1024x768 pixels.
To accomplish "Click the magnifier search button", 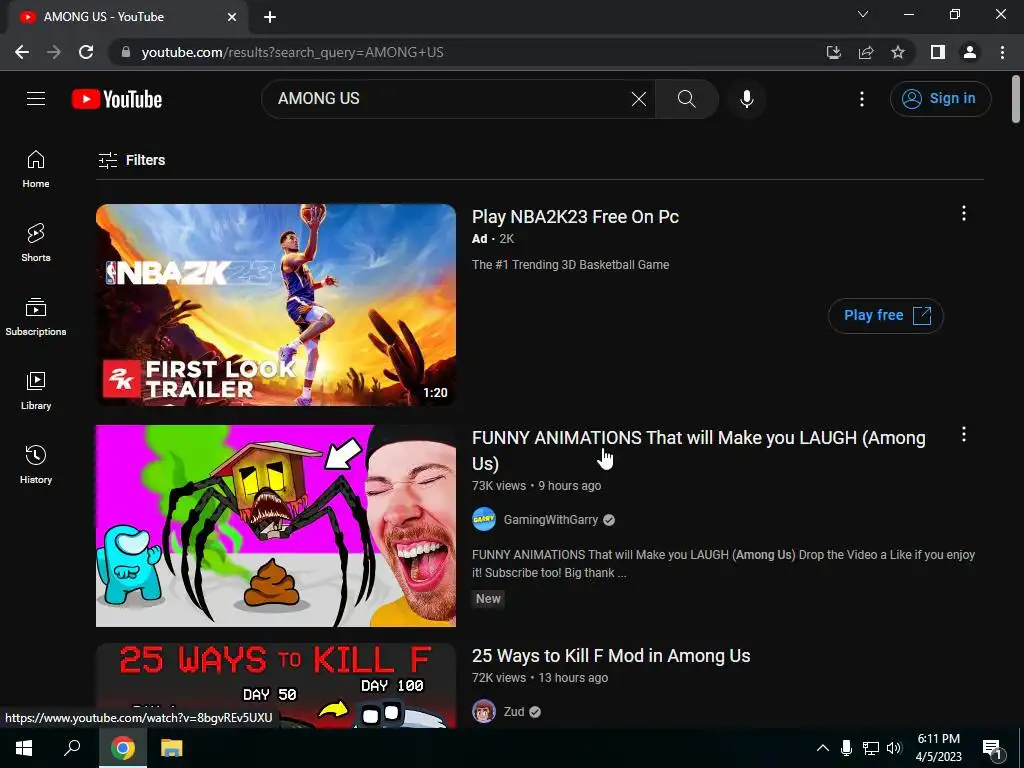I will [x=686, y=99].
